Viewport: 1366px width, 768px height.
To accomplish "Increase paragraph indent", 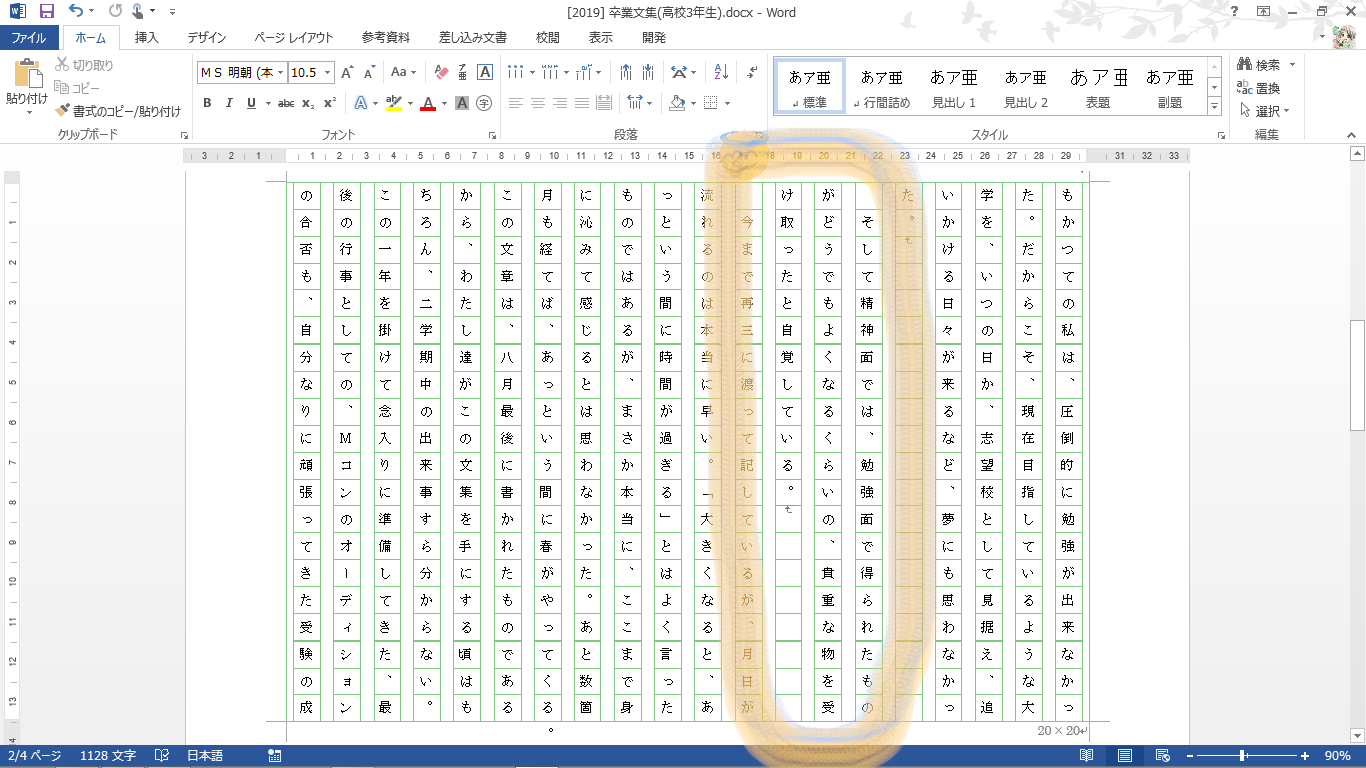I will pyautogui.click(x=649, y=72).
